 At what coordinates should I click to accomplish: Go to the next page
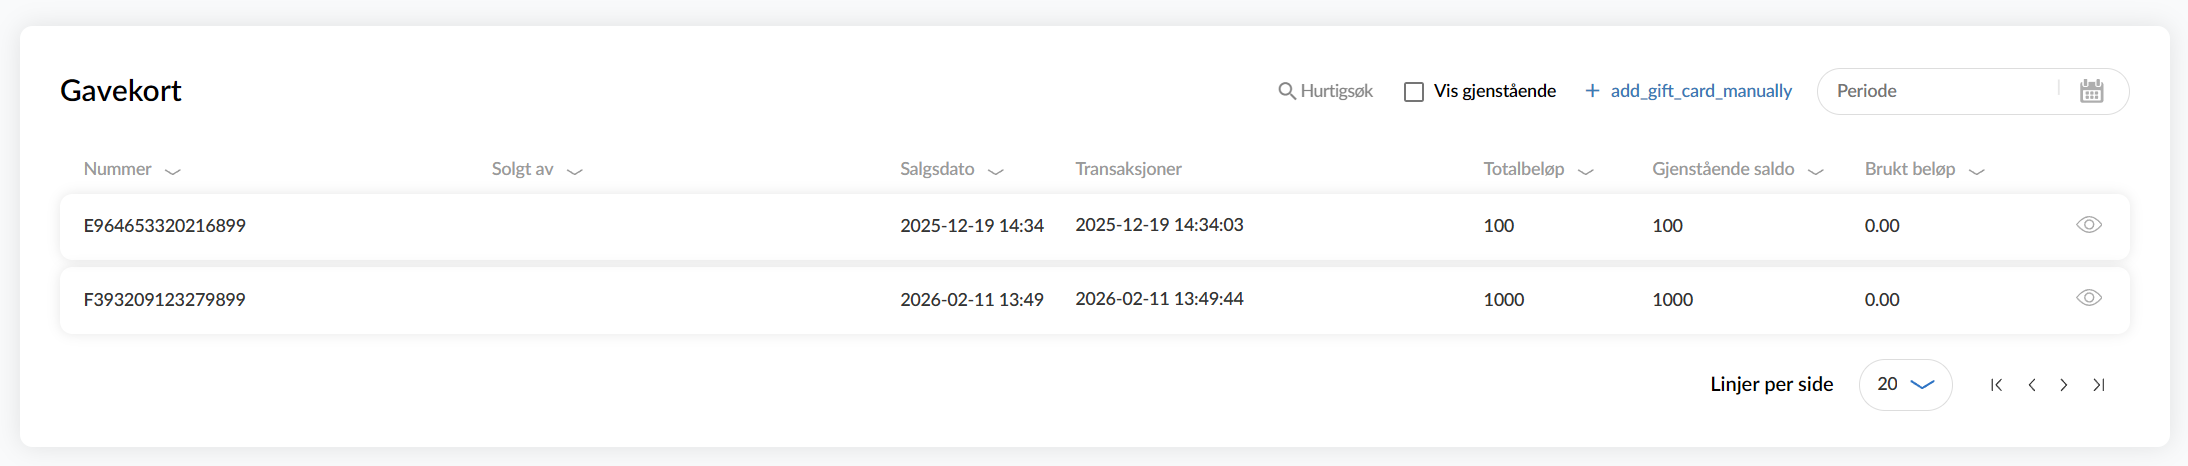[2064, 385]
